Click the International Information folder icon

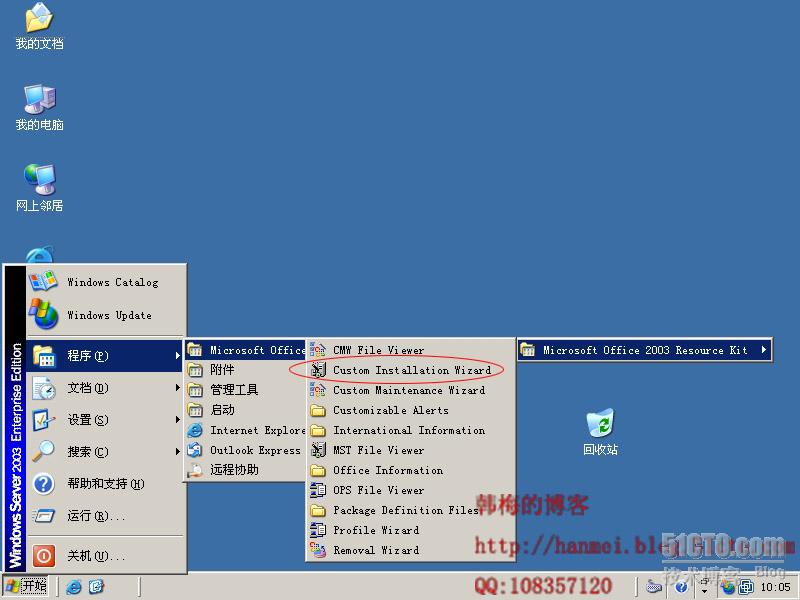pos(318,431)
